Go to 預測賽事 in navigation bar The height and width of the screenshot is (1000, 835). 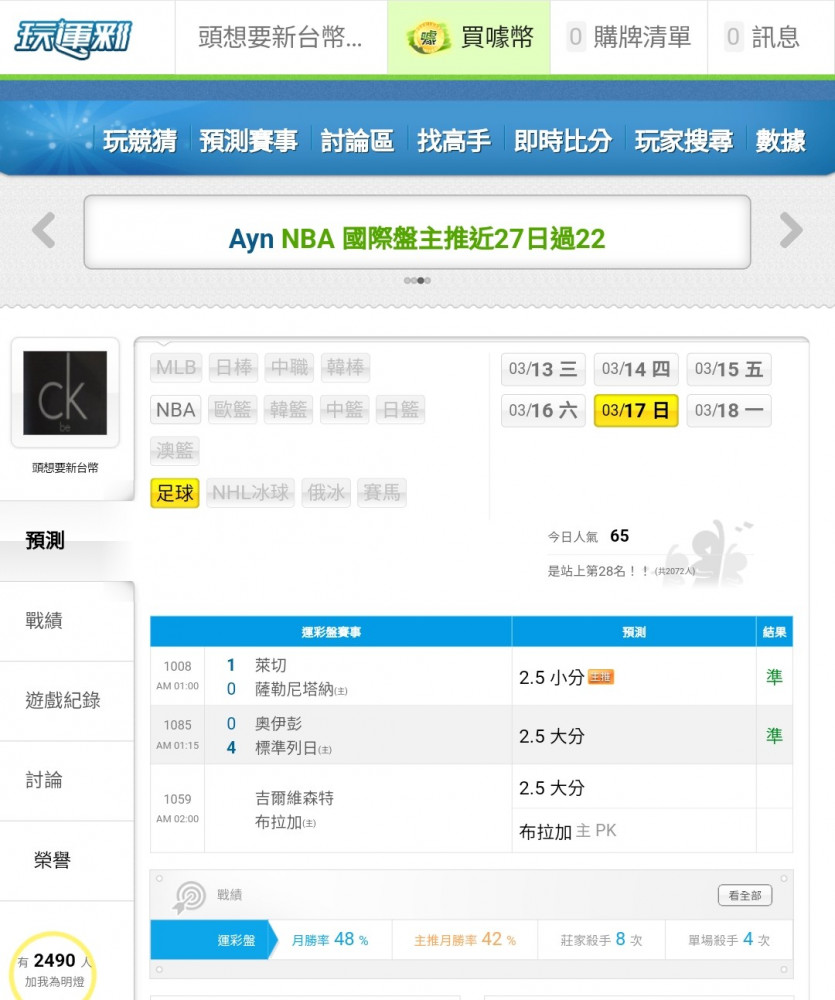(249, 140)
